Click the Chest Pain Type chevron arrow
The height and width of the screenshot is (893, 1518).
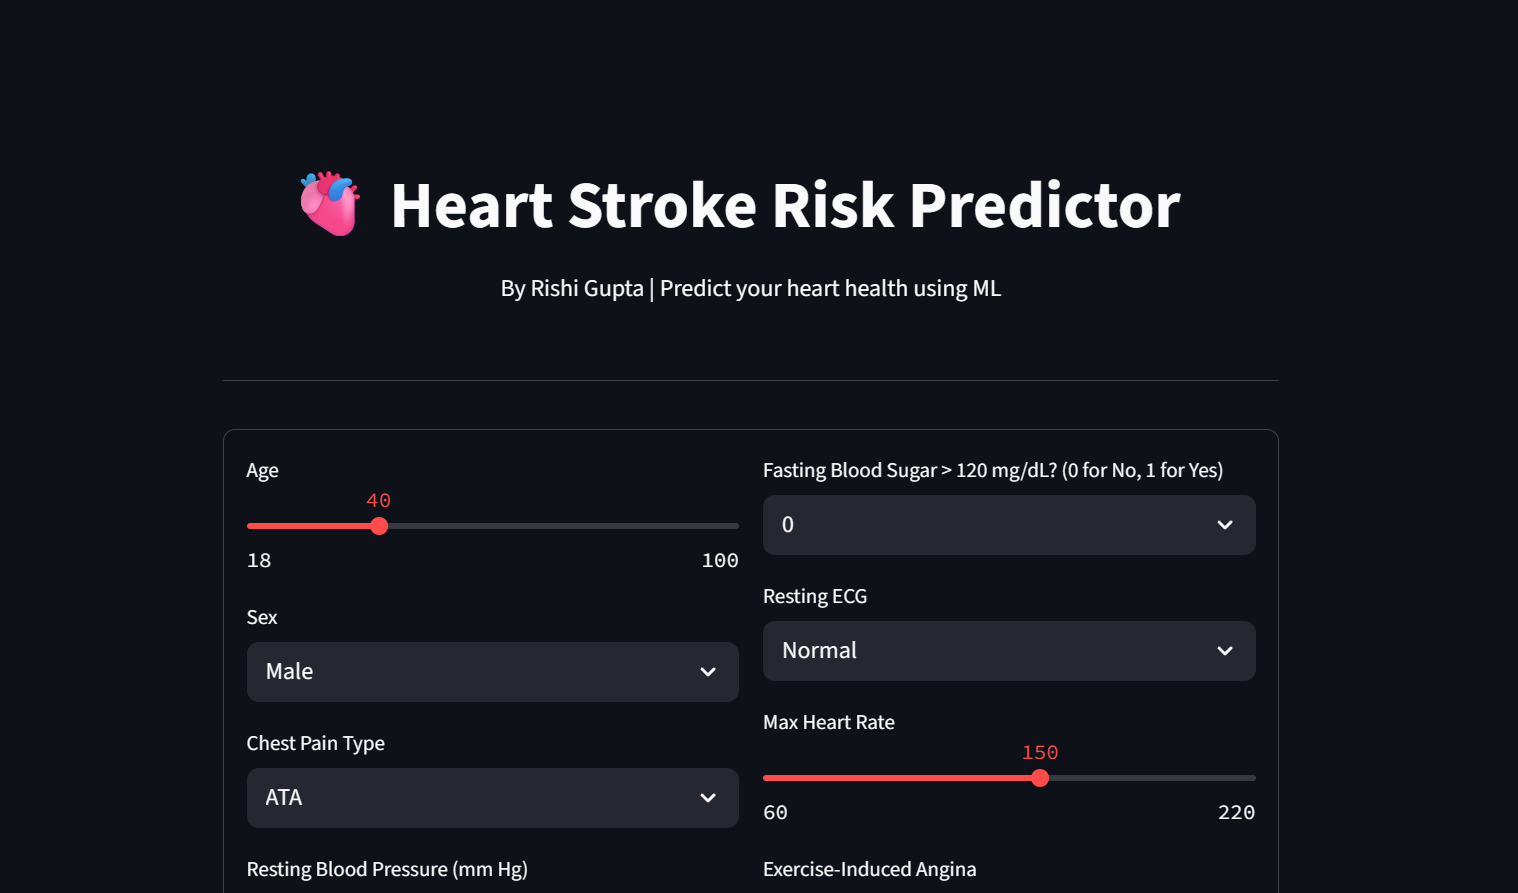point(708,798)
